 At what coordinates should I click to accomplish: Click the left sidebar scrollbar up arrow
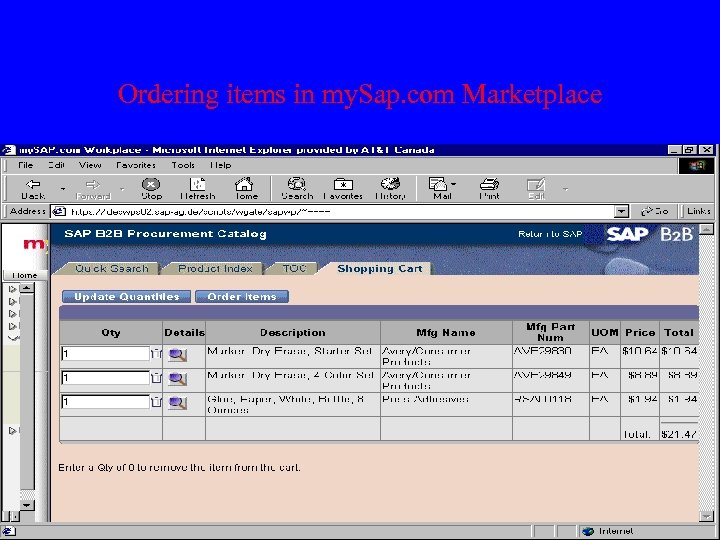[27, 288]
